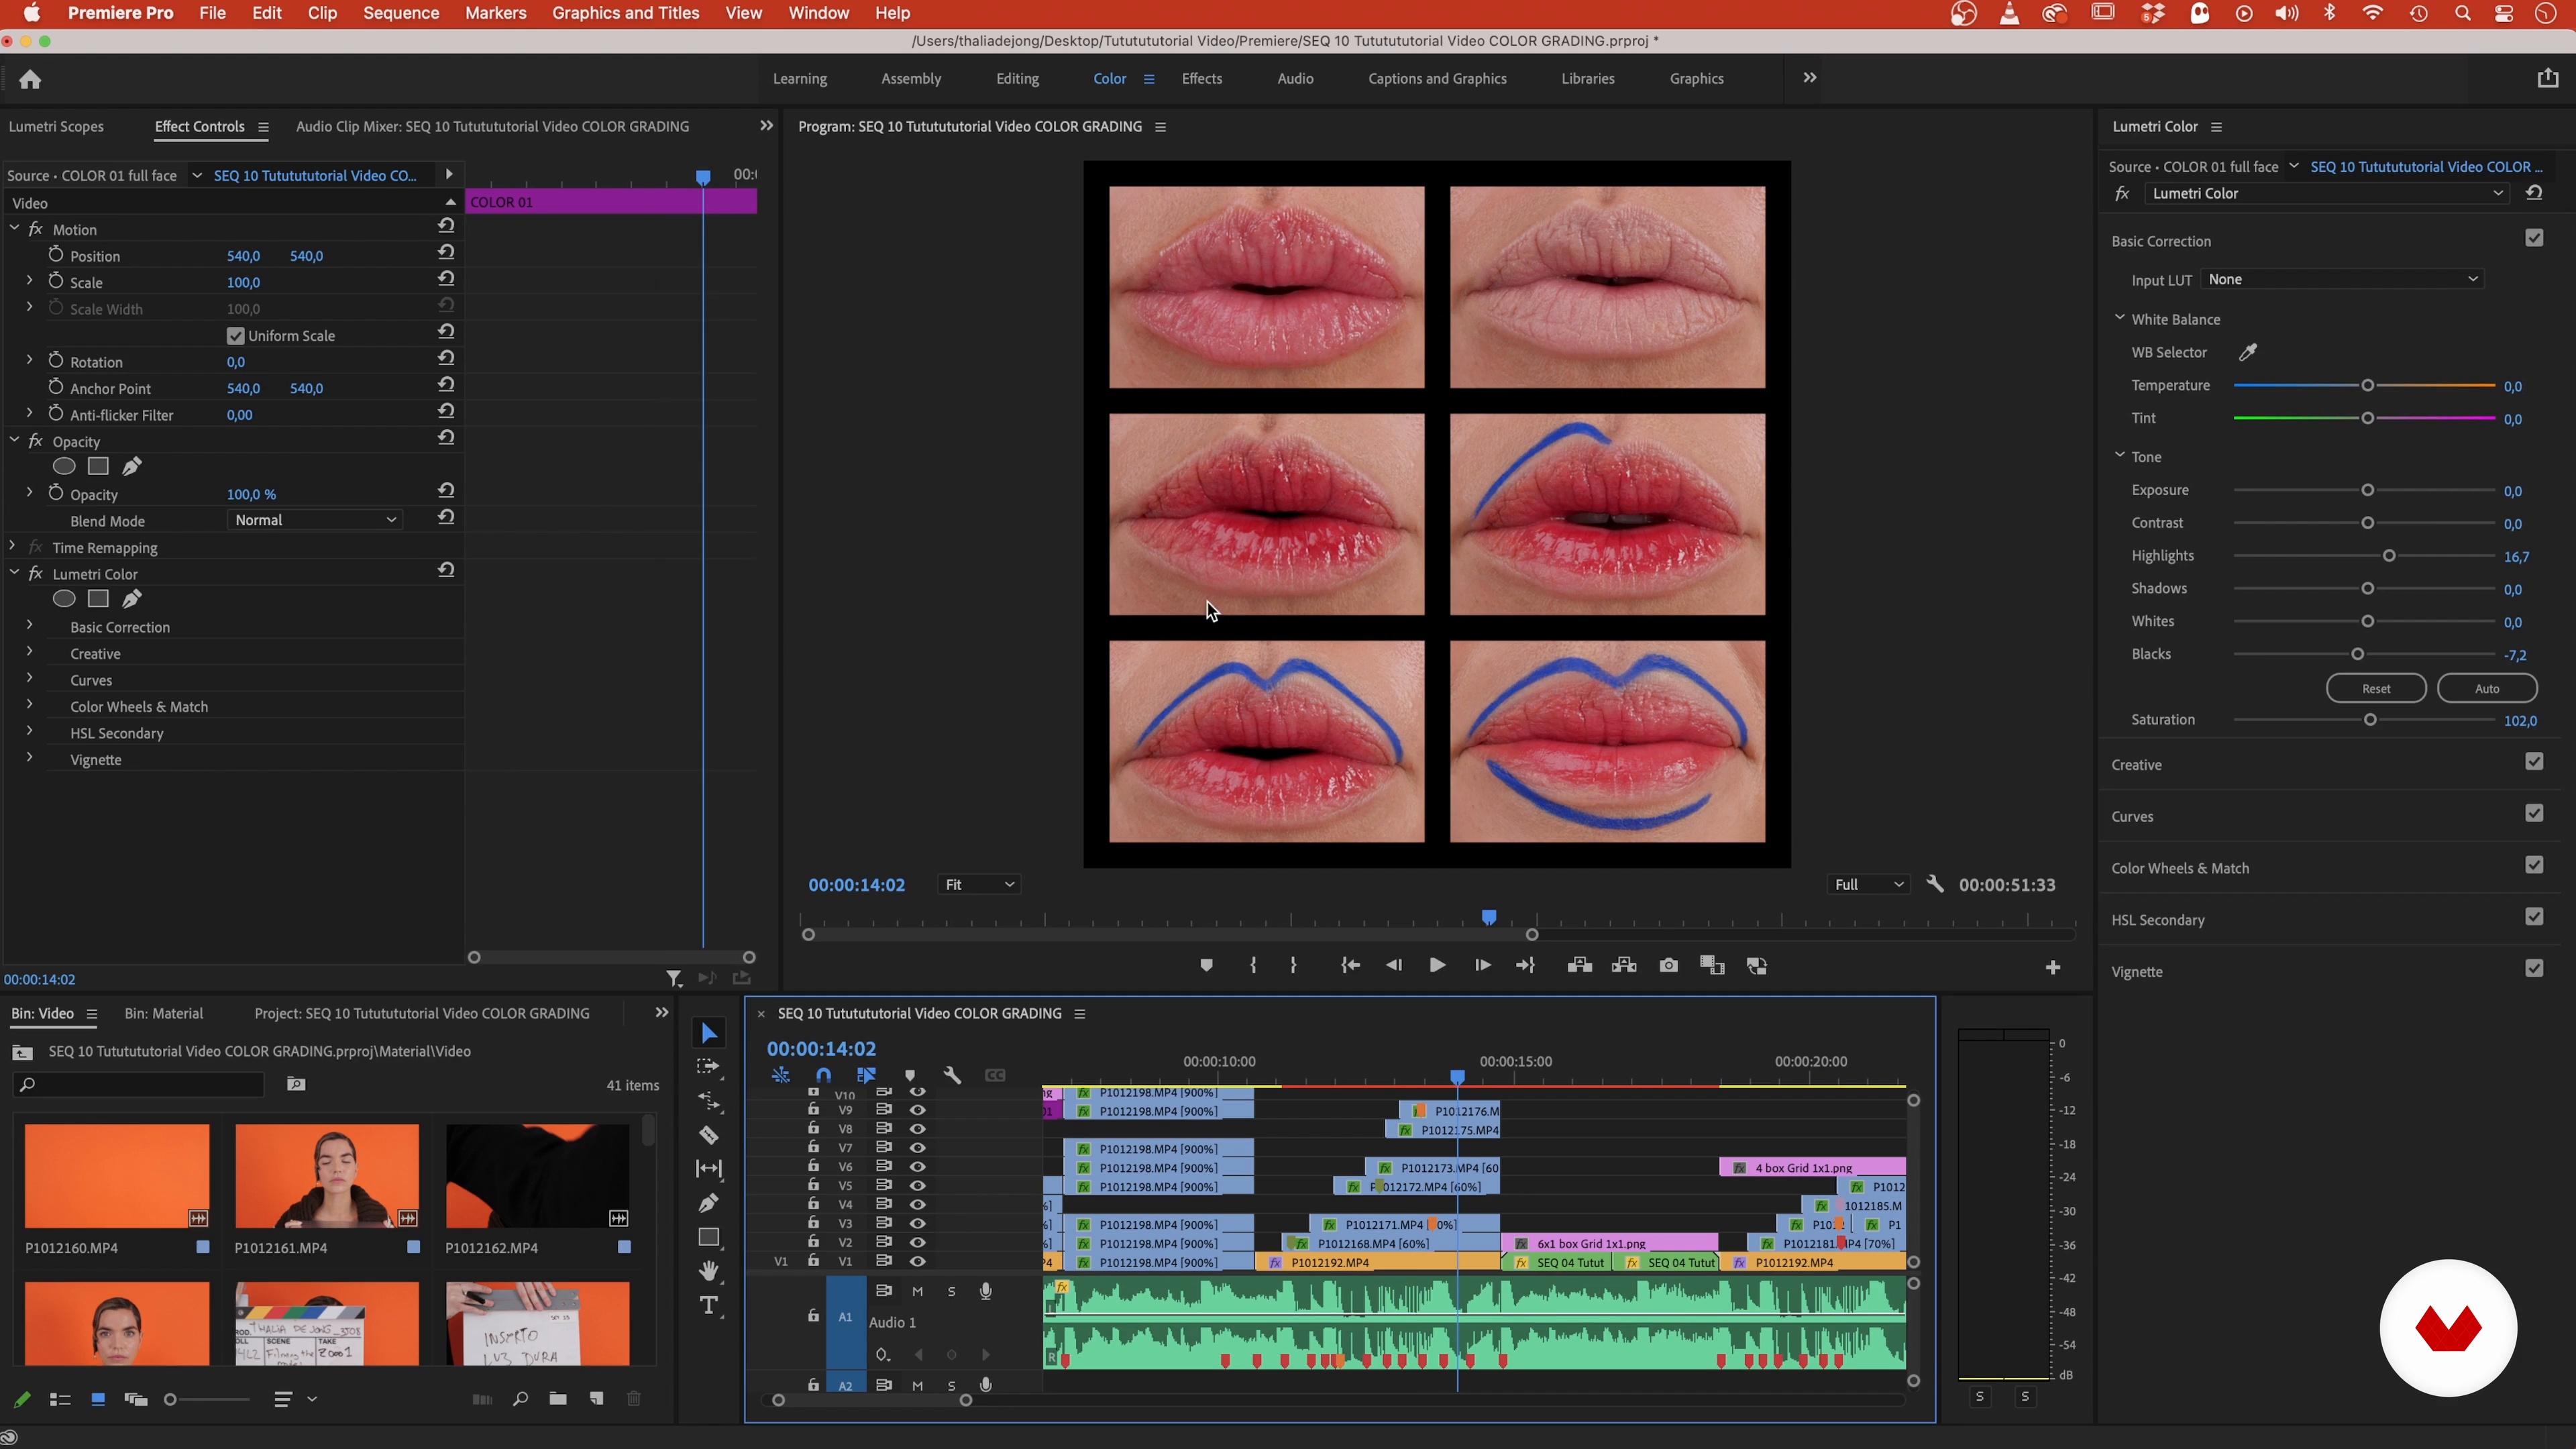Click the Lift button in monitor
The image size is (2576, 1449).
click(1580, 966)
